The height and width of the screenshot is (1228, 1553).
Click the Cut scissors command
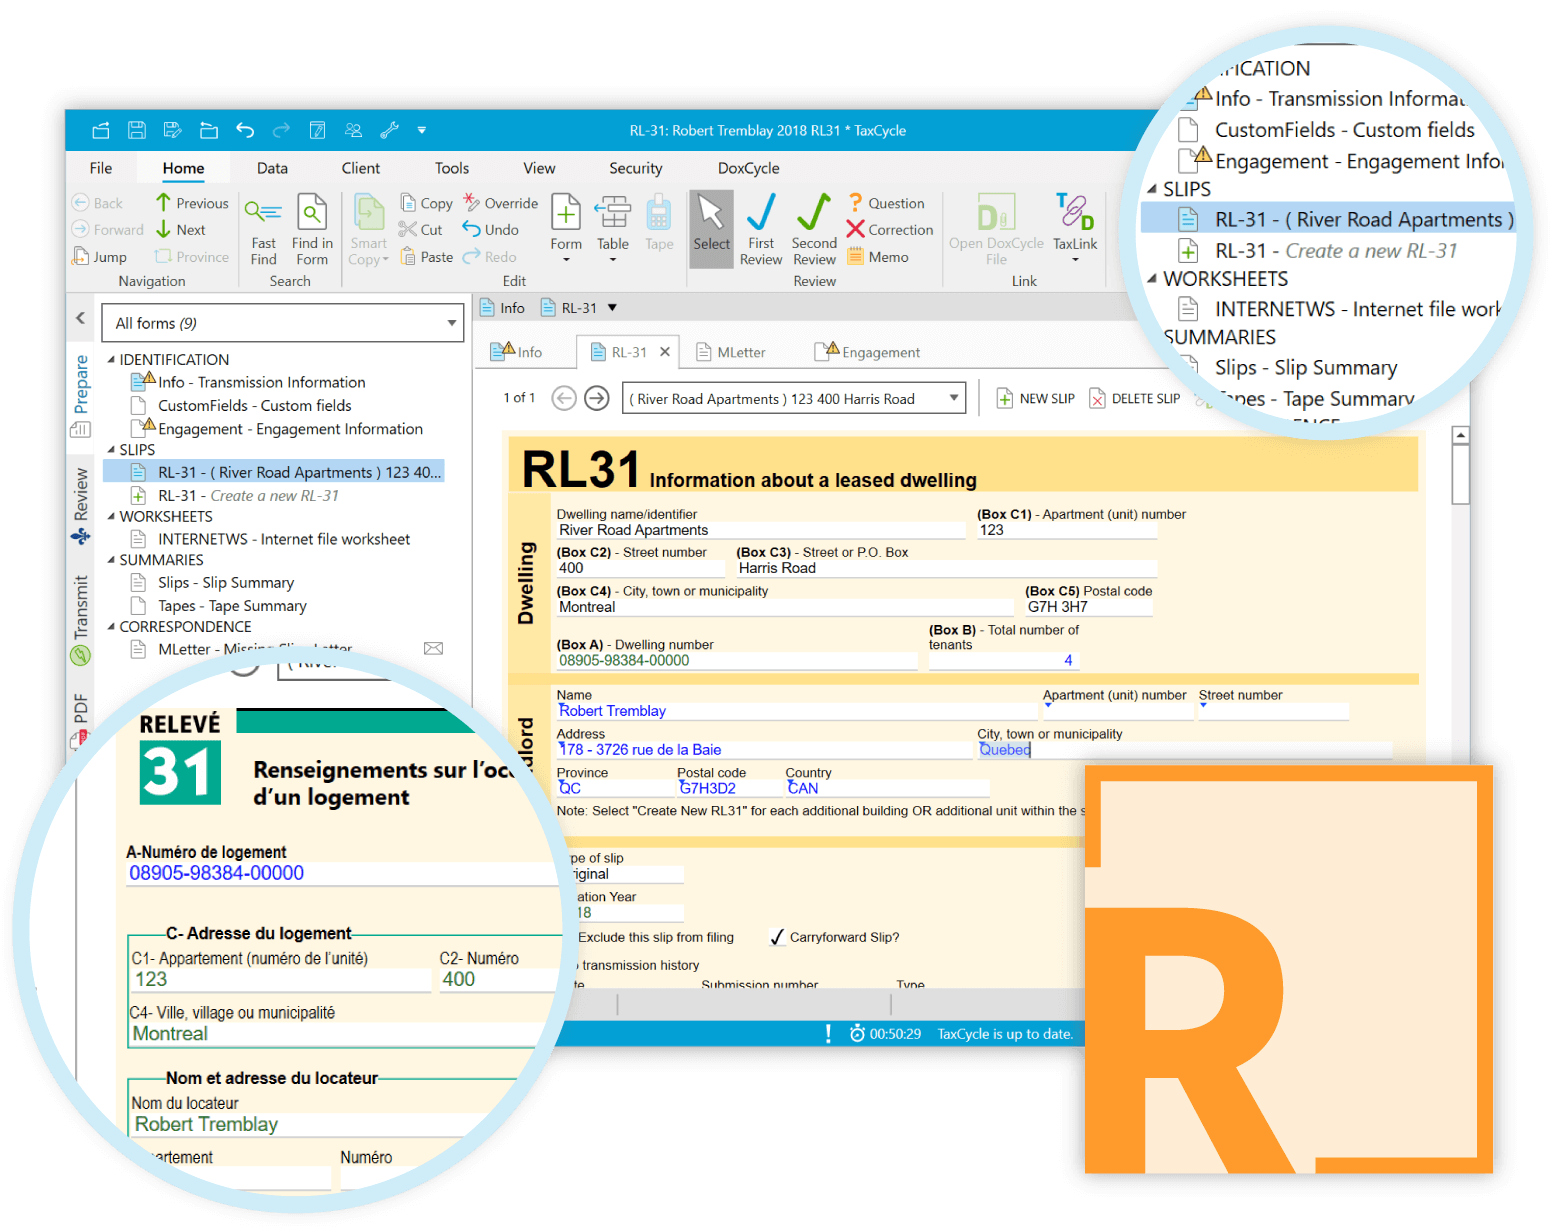point(420,230)
